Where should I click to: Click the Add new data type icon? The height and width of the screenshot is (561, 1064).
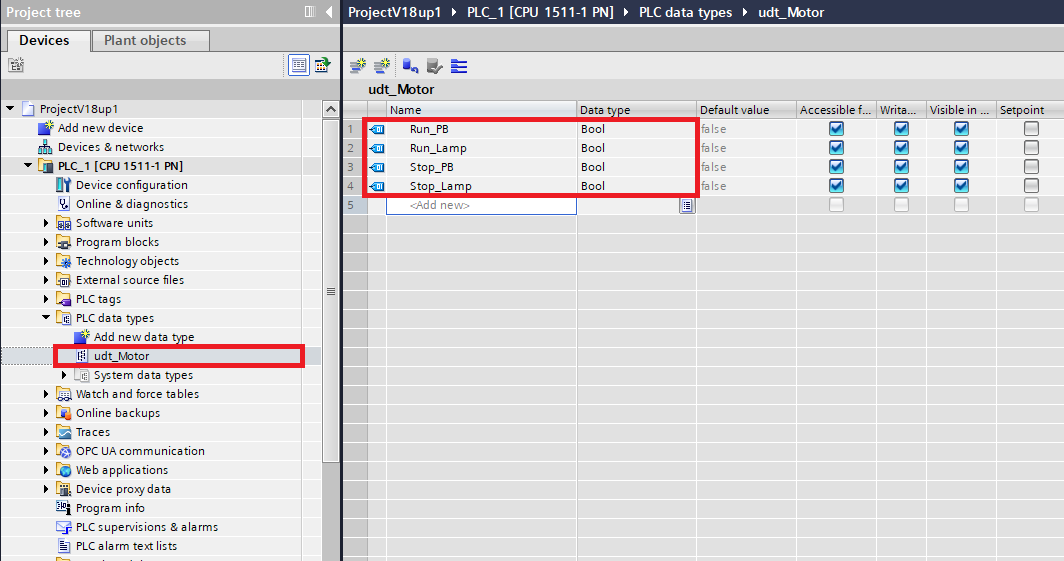(82, 336)
